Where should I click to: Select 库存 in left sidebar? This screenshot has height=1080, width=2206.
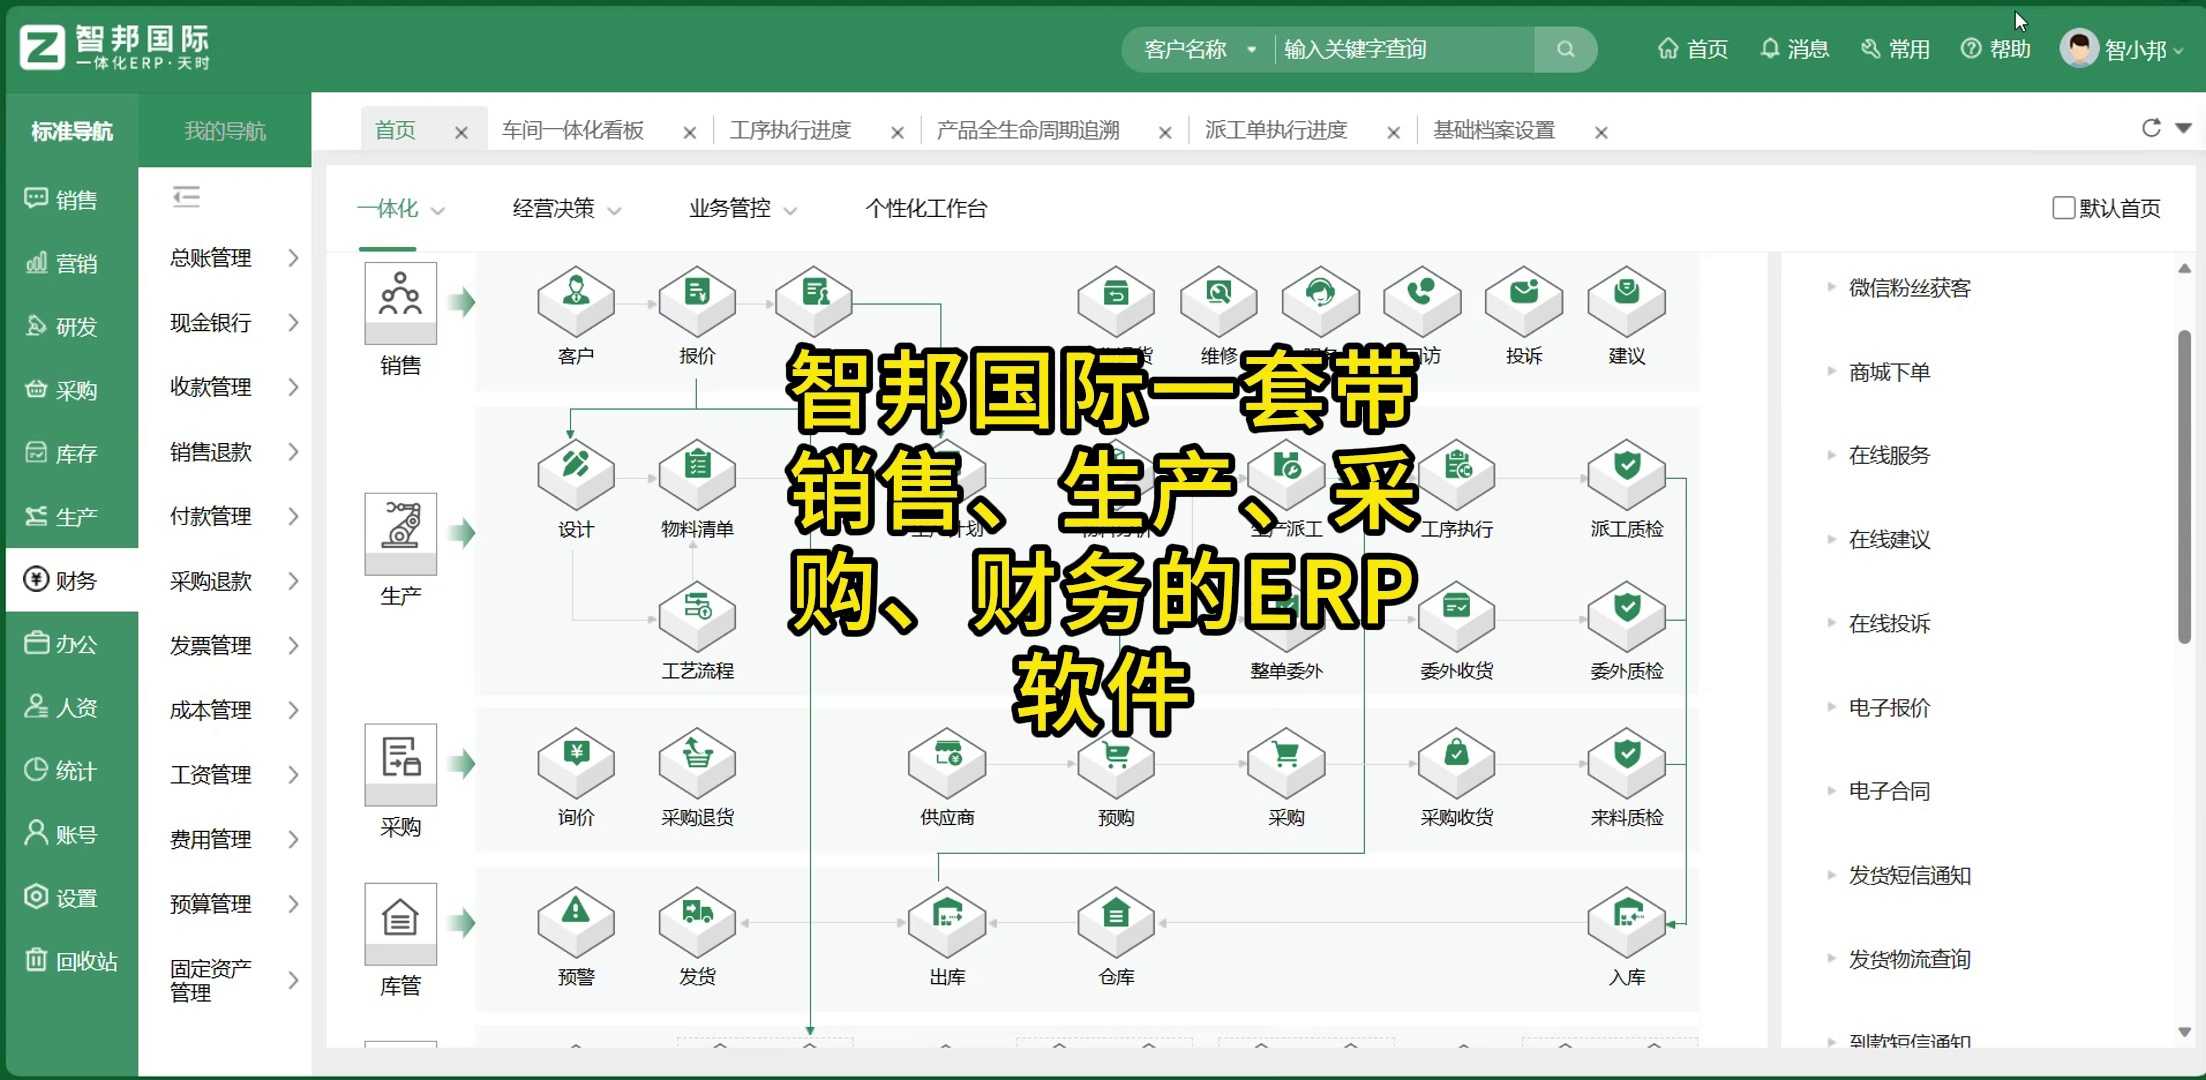pyautogui.click(x=72, y=454)
